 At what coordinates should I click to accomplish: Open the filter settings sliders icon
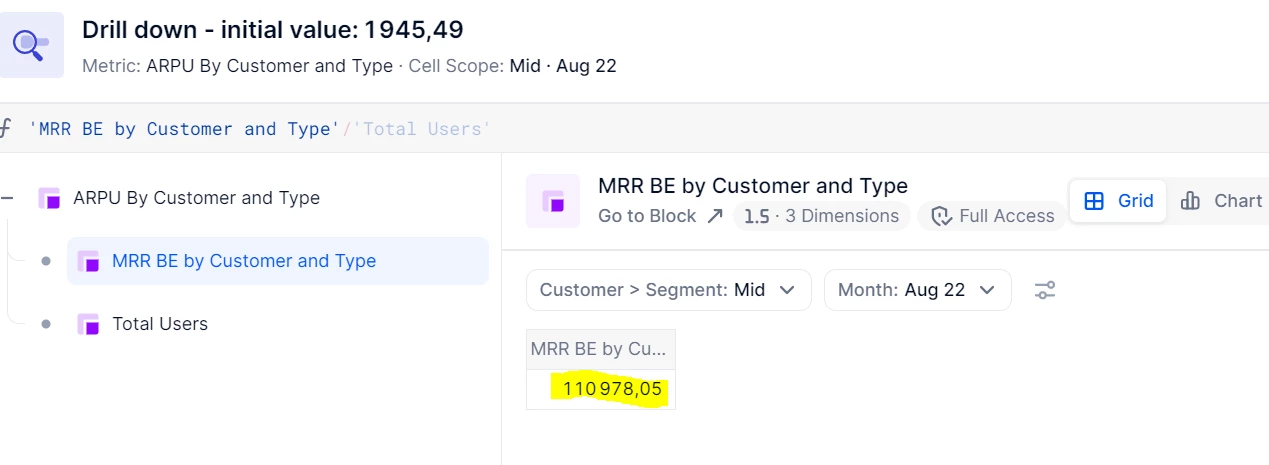1045,290
